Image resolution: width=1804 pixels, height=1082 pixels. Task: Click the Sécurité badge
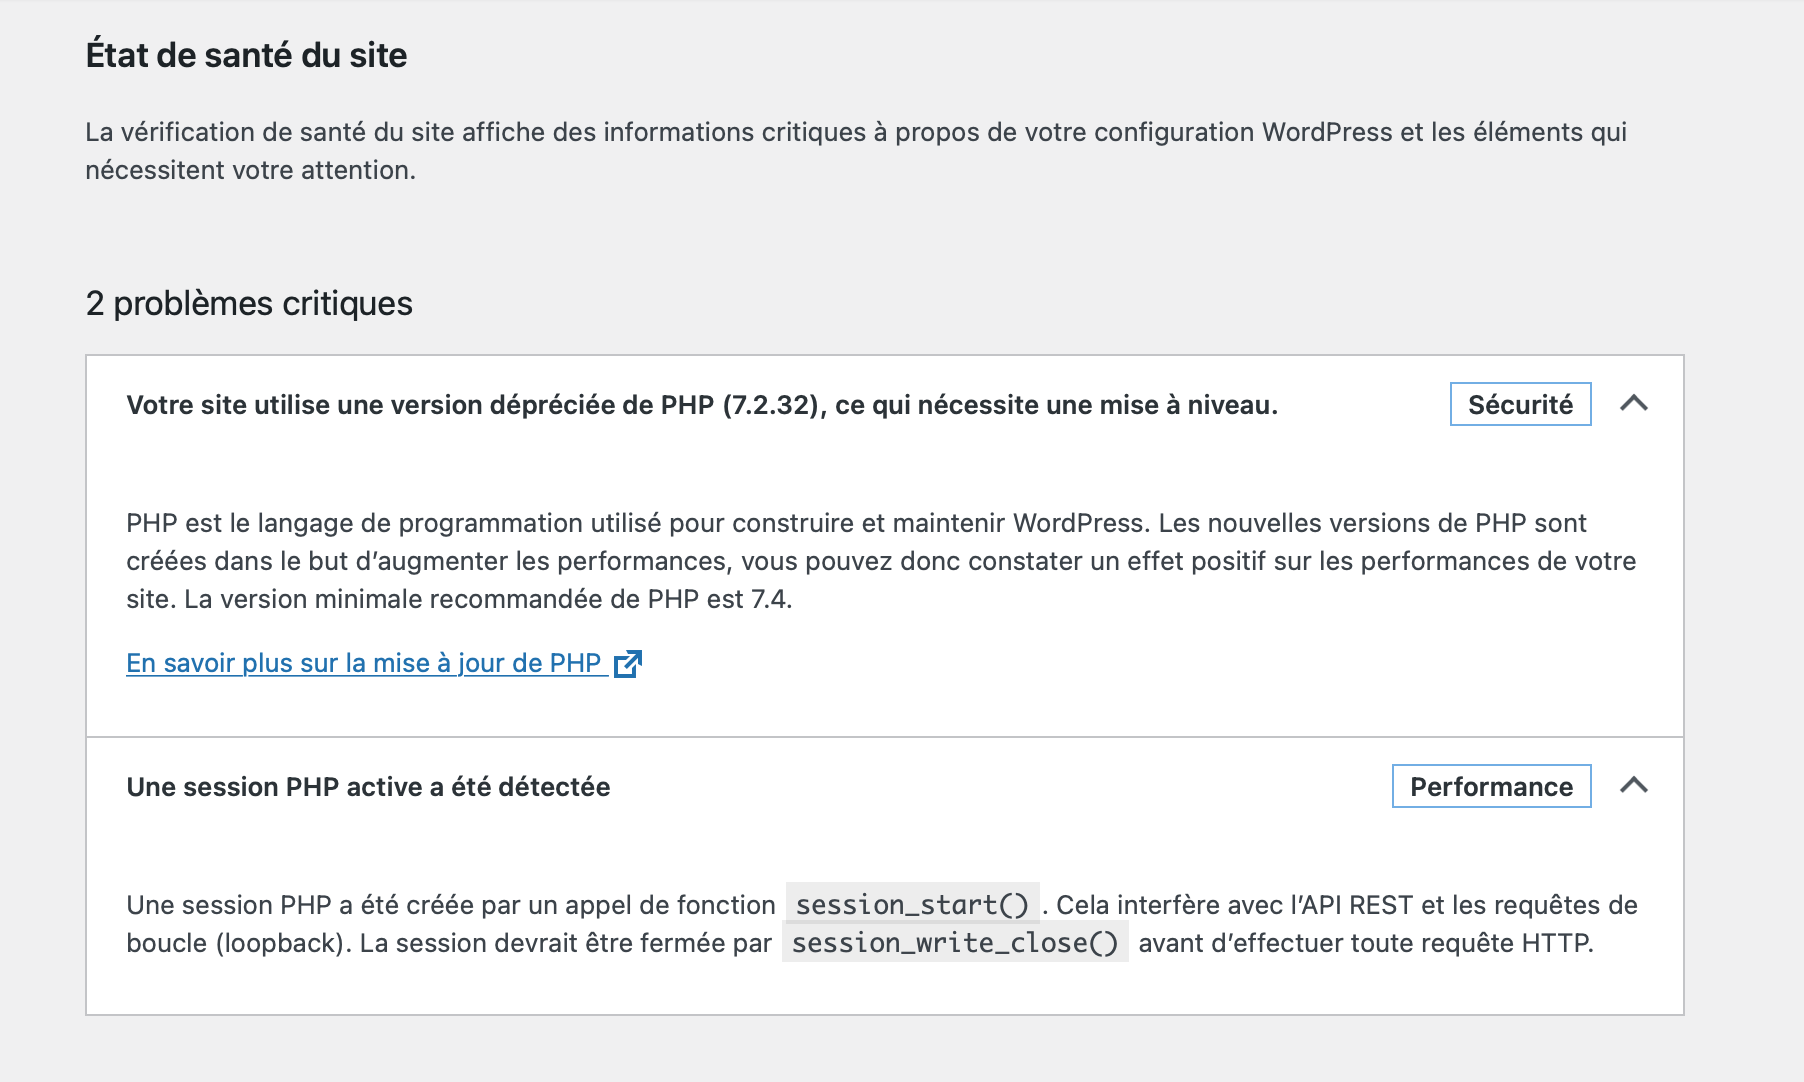(x=1519, y=405)
